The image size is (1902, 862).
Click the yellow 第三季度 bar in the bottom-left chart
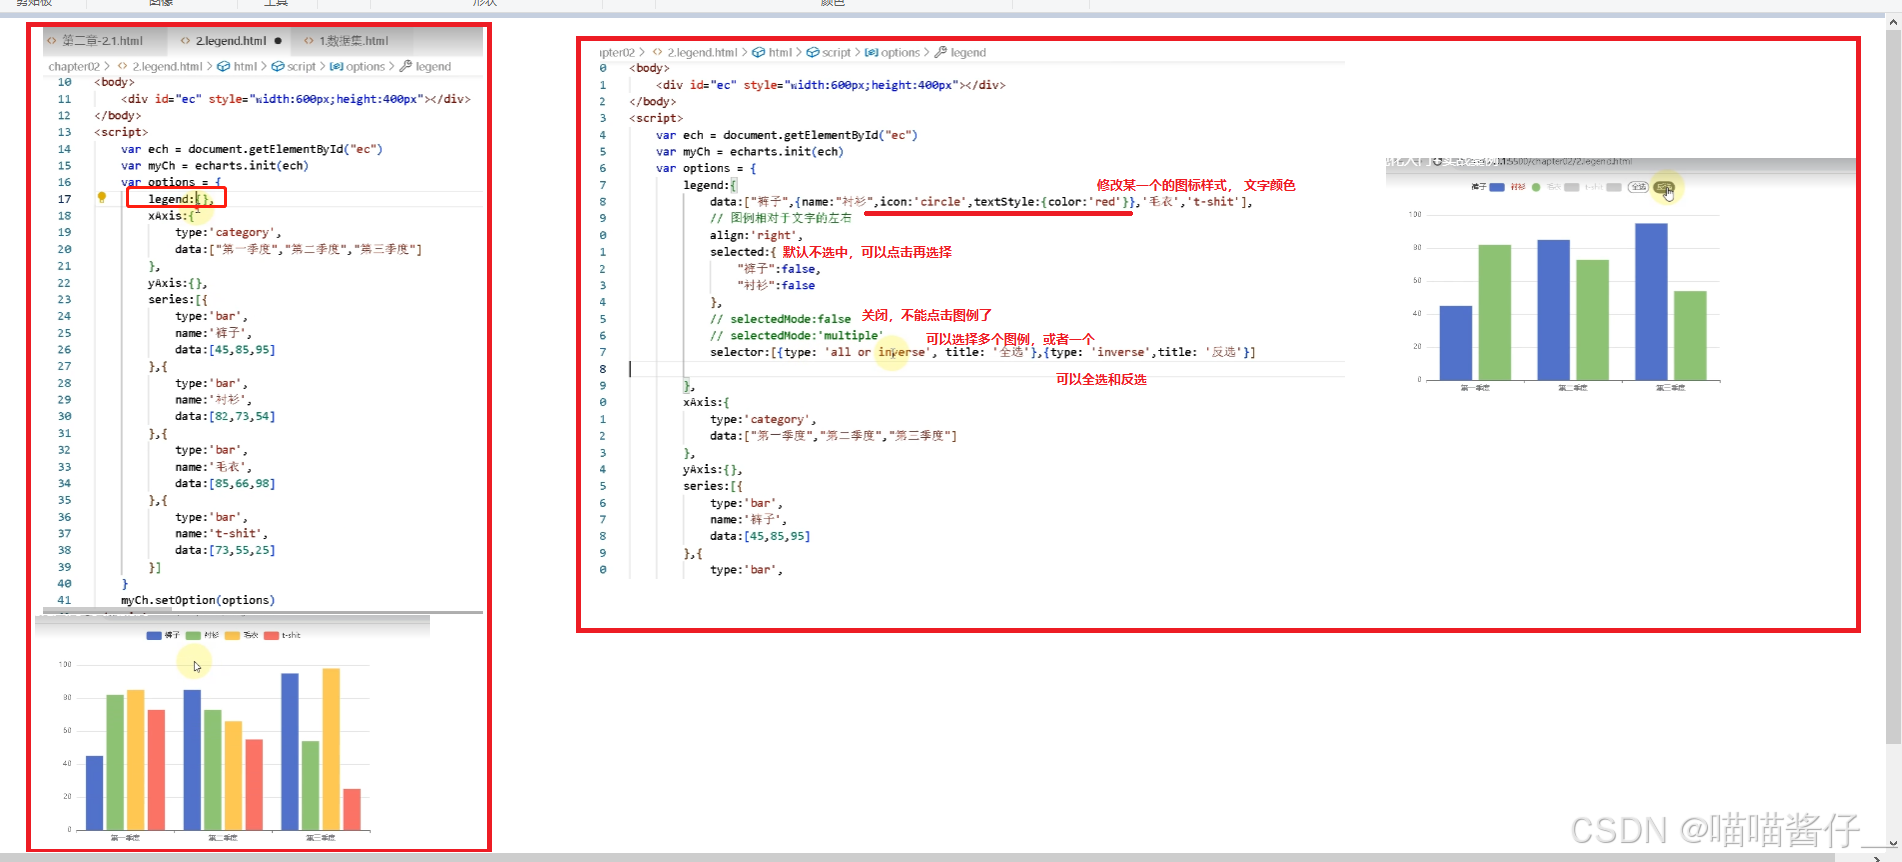click(331, 749)
